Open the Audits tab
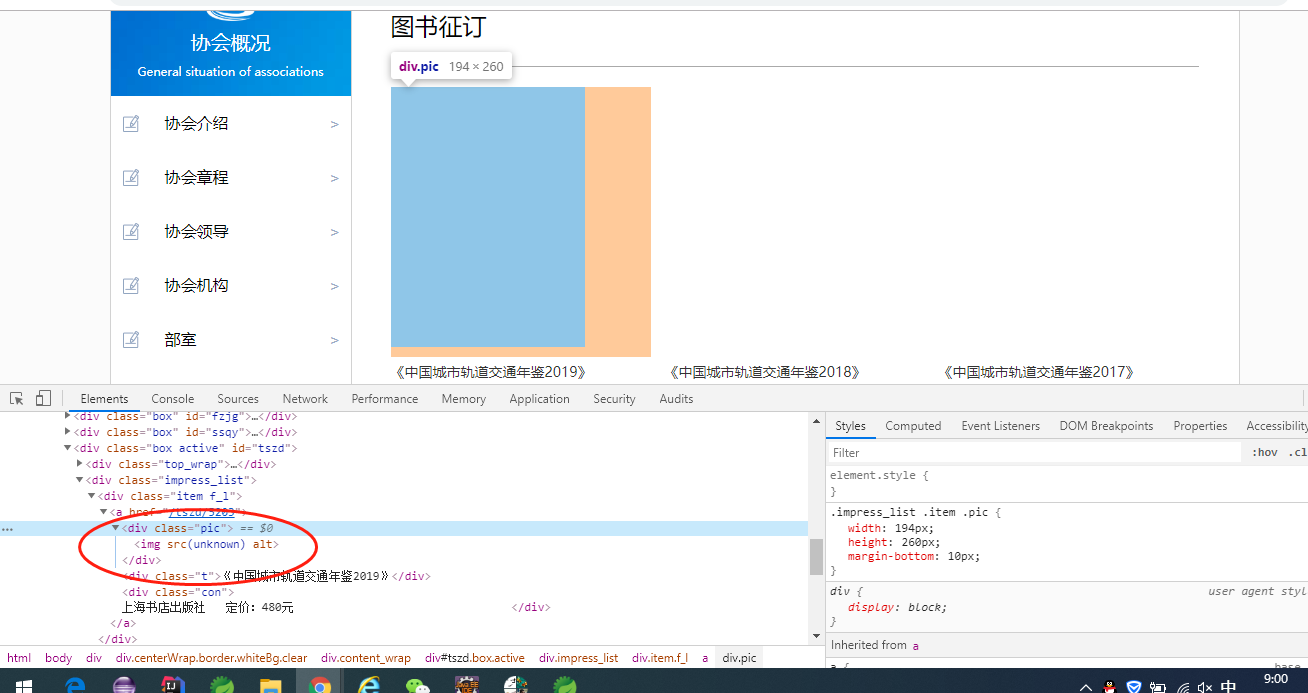Image resolution: width=1308 pixels, height=693 pixels. pyautogui.click(x=676, y=398)
